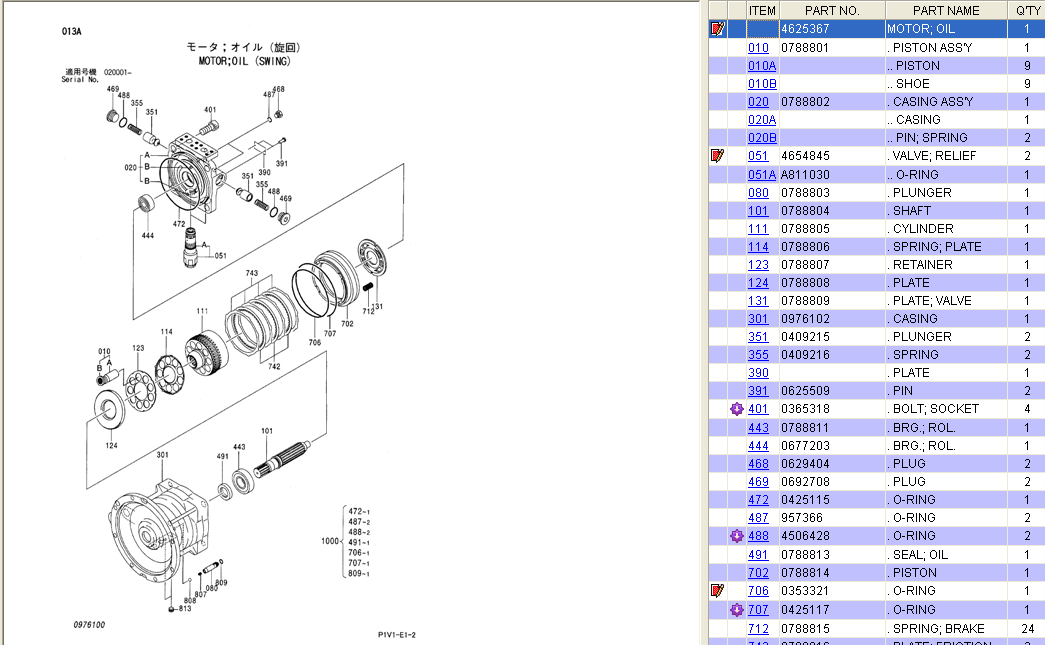Open item link 020A for CASING
The width and height of the screenshot is (1045, 645).
click(762, 120)
